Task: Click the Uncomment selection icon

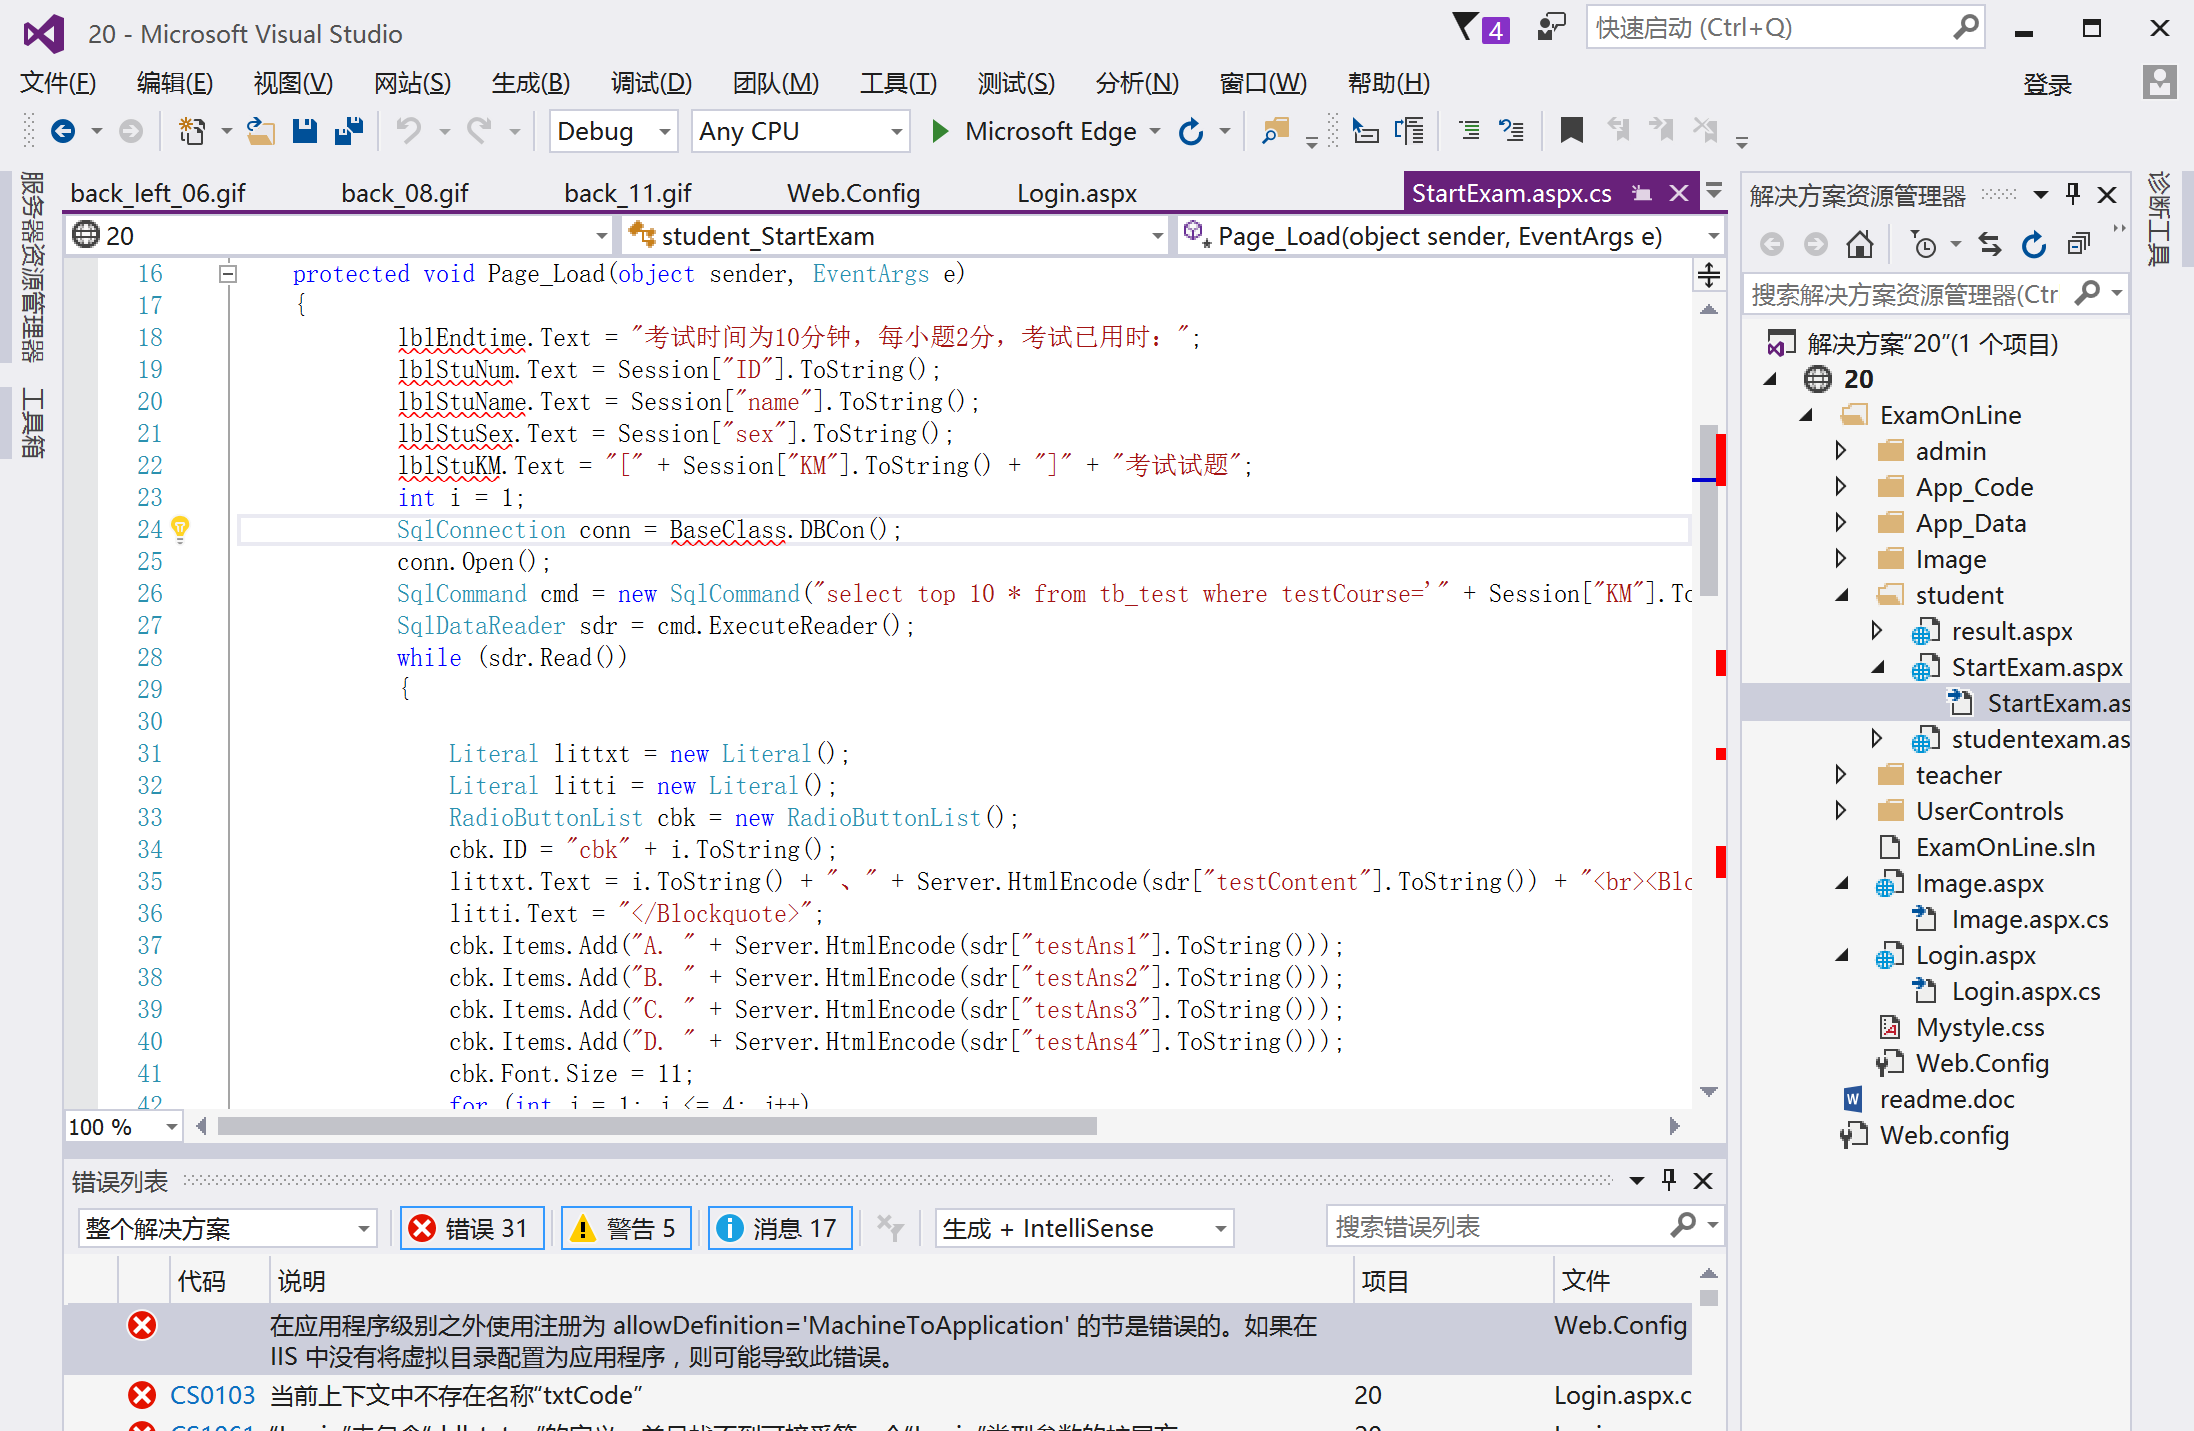Action: click(x=1511, y=131)
